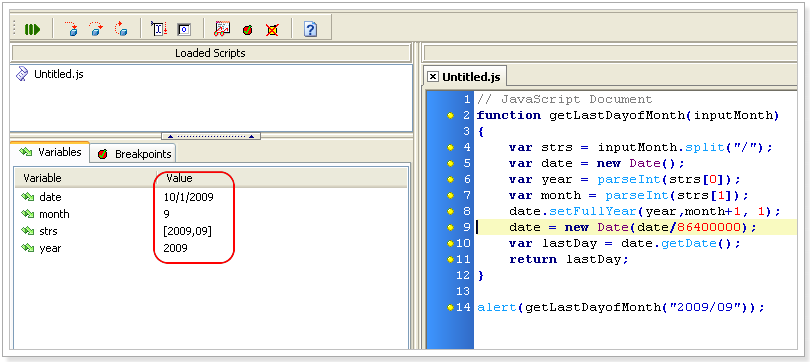
Task: Click the Value column header
Action: (x=179, y=178)
